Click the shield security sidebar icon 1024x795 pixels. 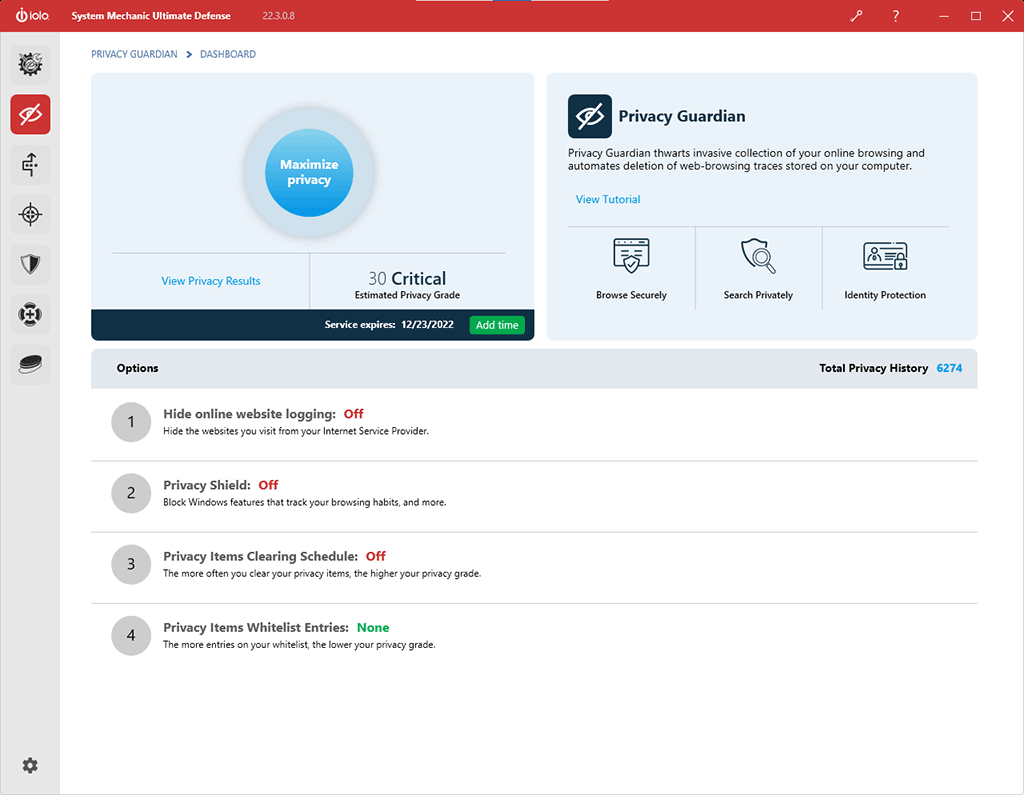coord(30,264)
